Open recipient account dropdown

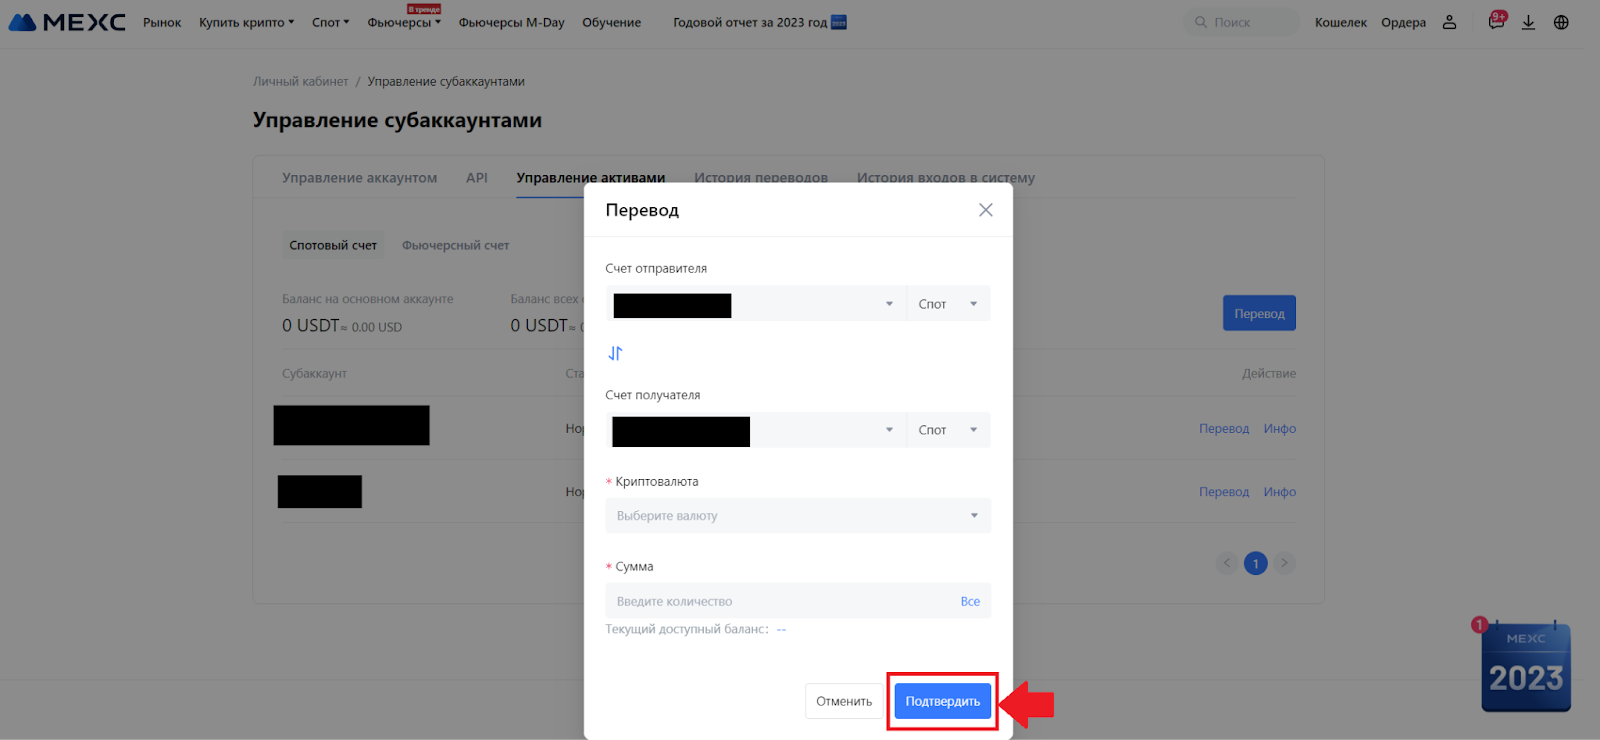pyautogui.click(x=756, y=430)
